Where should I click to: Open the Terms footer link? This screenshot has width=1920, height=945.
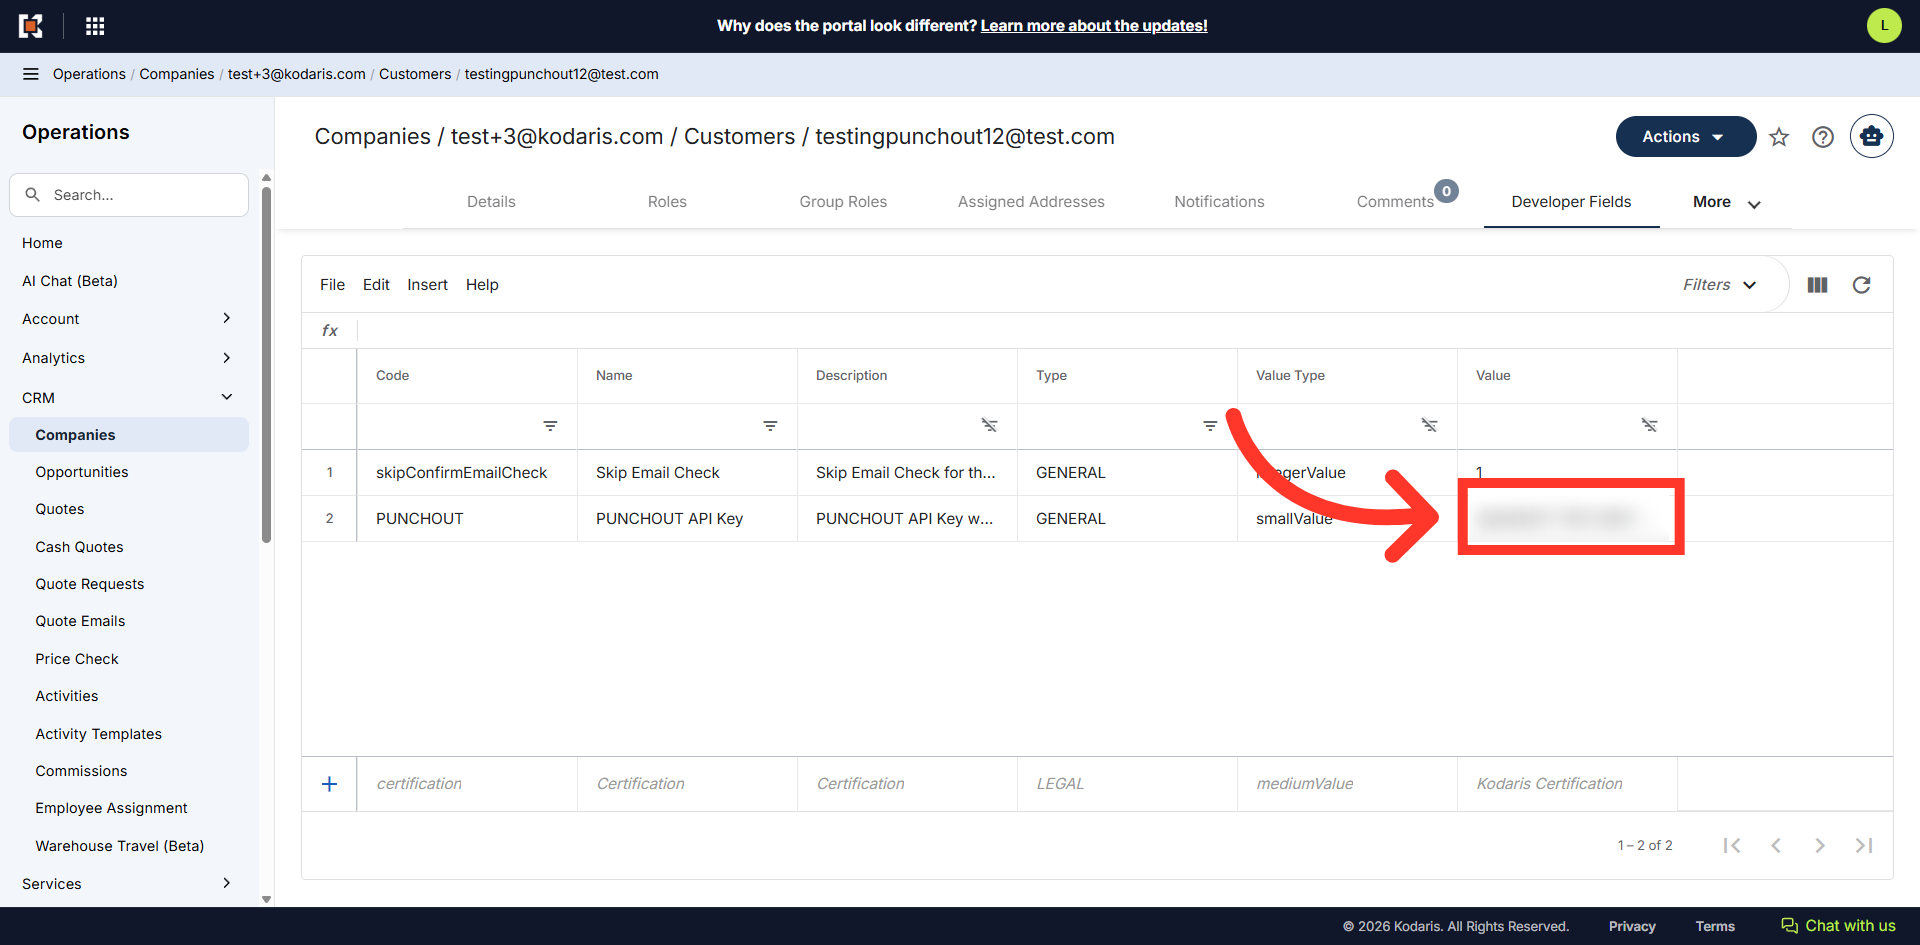point(1715,927)
